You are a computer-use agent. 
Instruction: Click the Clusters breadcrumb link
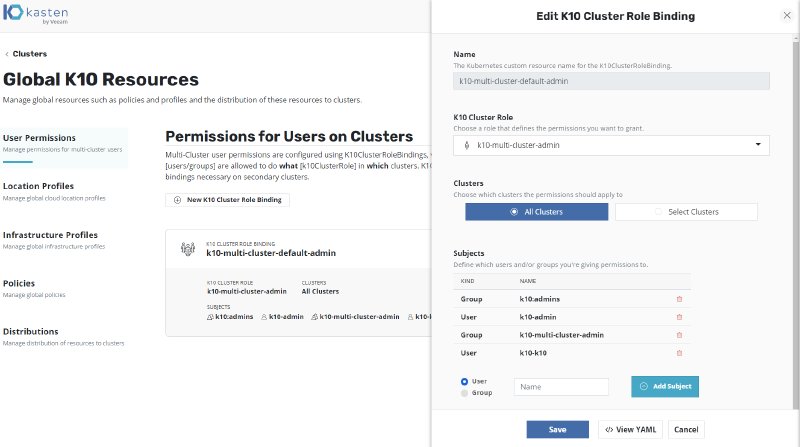(x=30, y=54)
